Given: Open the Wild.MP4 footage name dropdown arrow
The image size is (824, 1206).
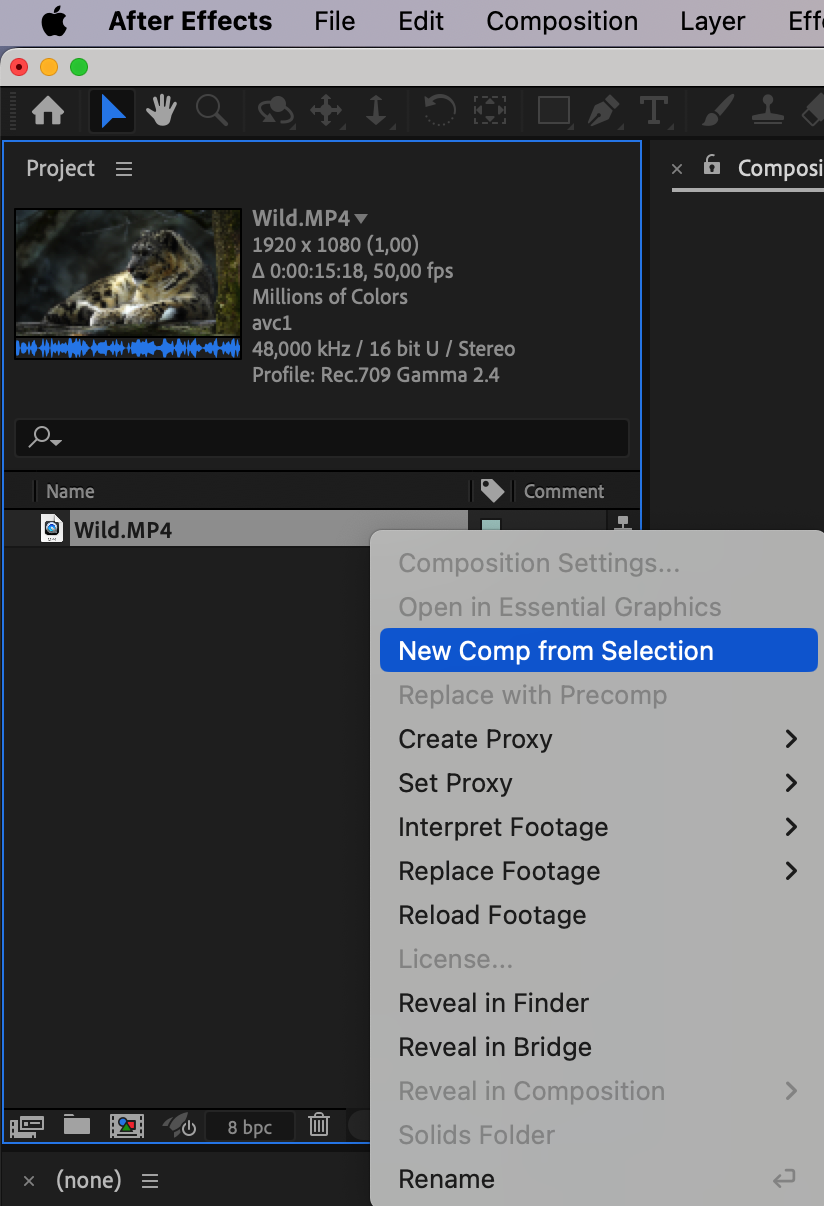Looking at the screenshot, I should coord(361,218).
